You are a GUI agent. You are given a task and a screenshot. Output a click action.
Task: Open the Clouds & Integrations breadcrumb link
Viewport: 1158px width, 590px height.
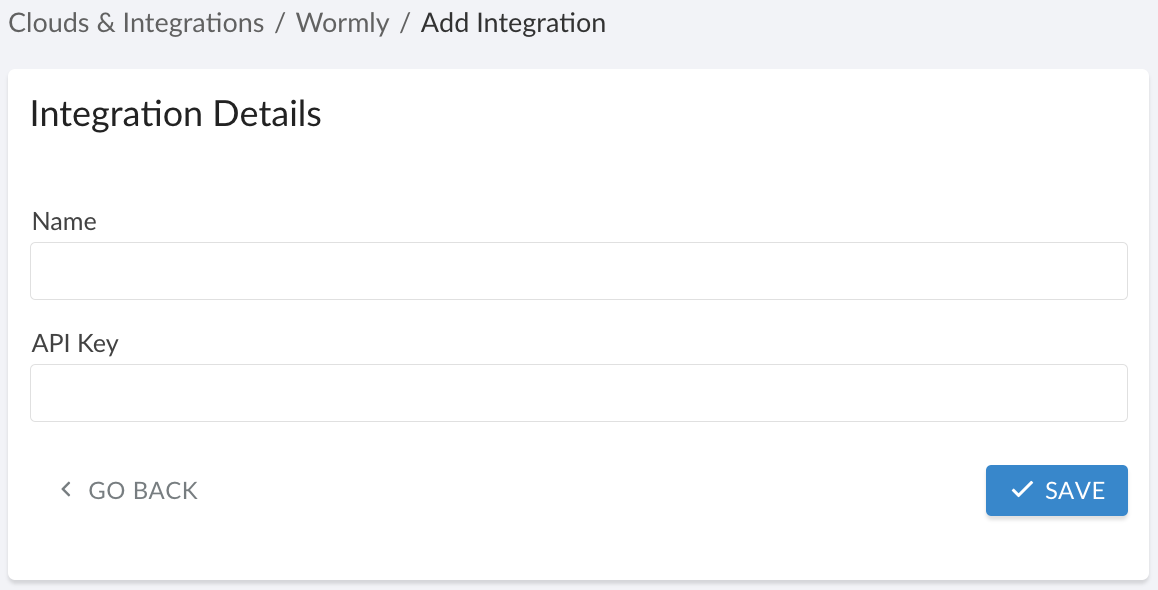coord(135,22)
